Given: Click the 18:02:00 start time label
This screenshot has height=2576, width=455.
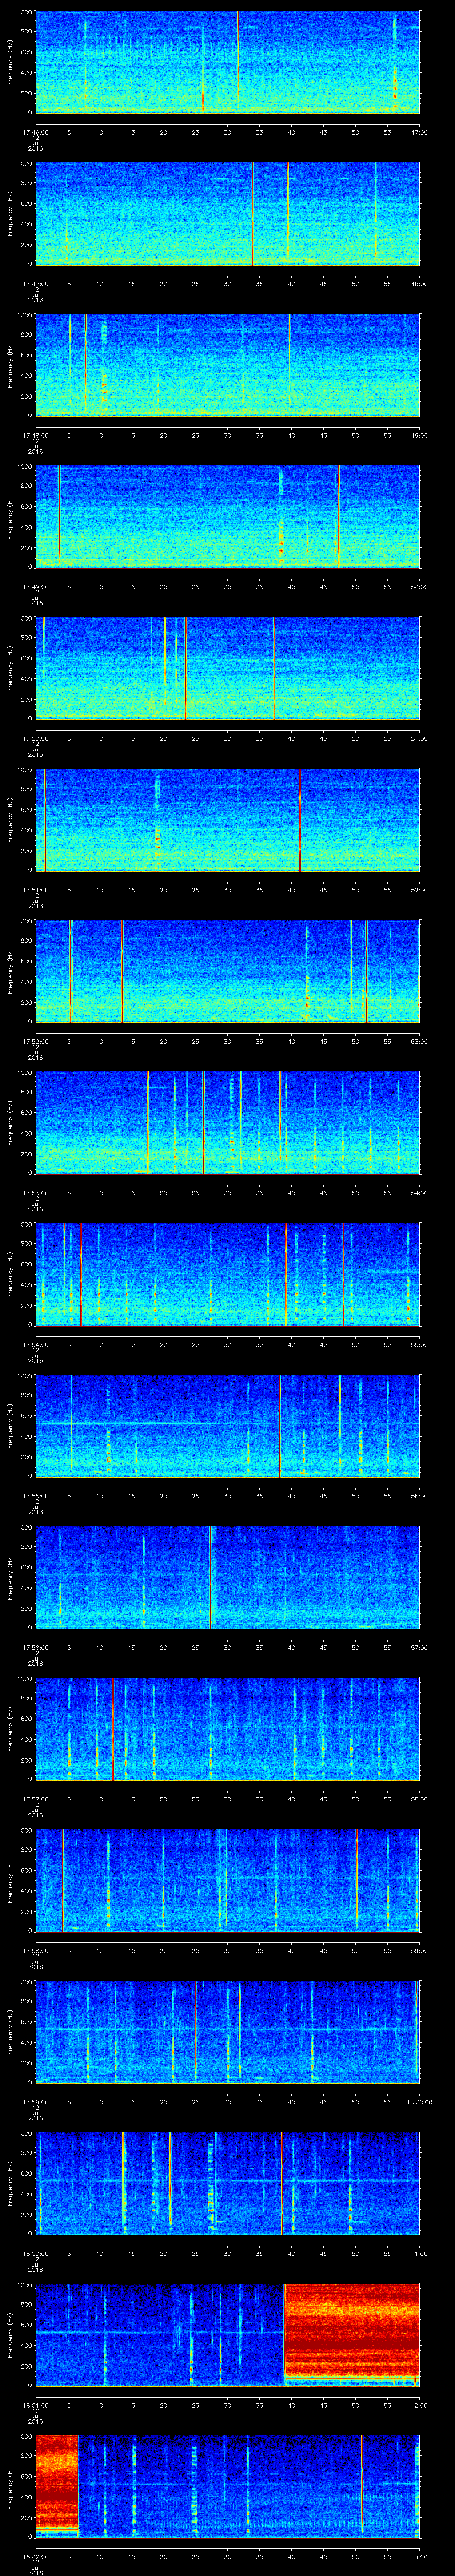Looking at the screenshot, I should (35, 2556).
